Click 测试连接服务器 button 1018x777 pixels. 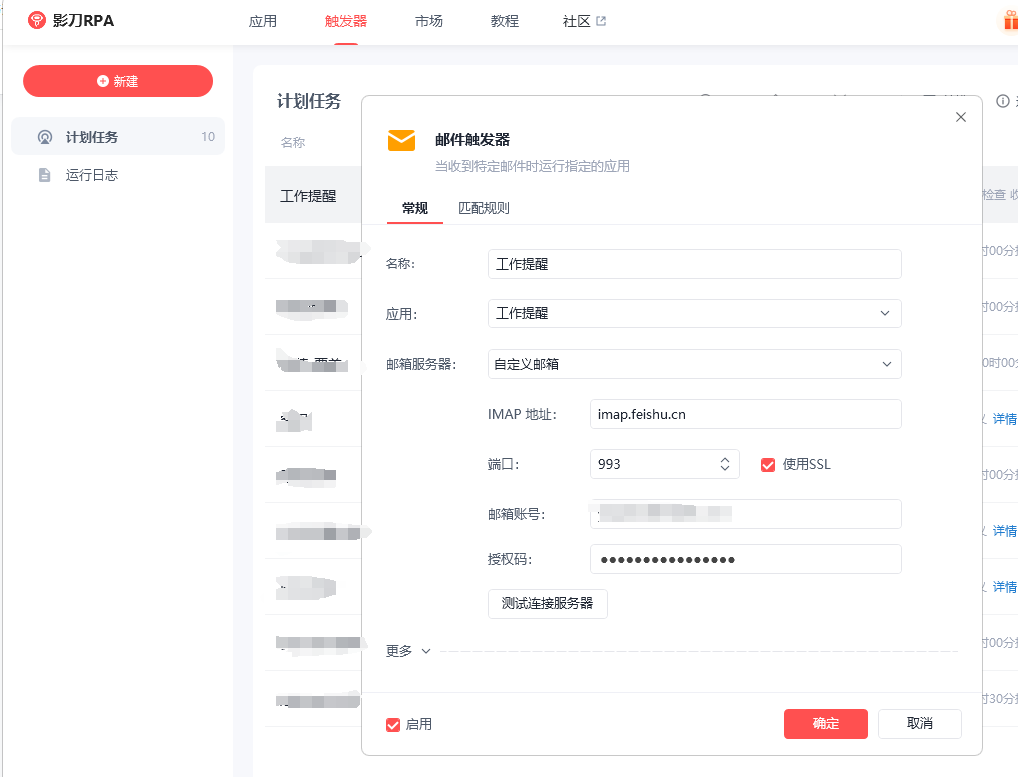[548, 604]
